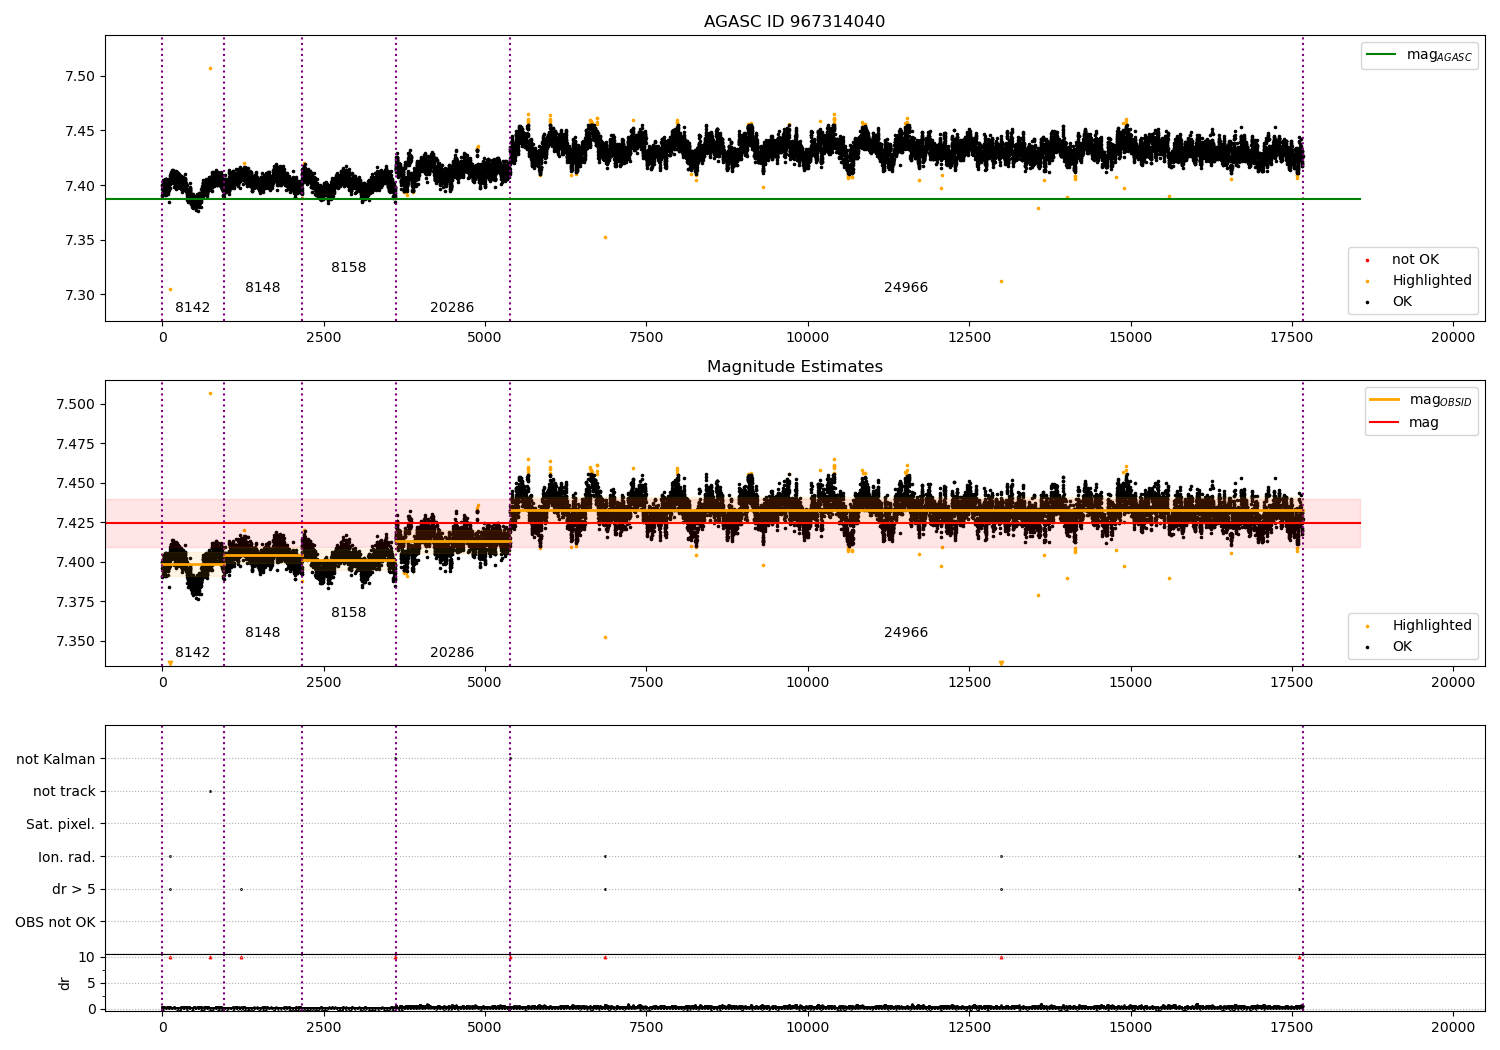This screenshot has width=1500, height=1050.
Task: Click the "7.35" y-tick of top plot
Action: (79, 240)
